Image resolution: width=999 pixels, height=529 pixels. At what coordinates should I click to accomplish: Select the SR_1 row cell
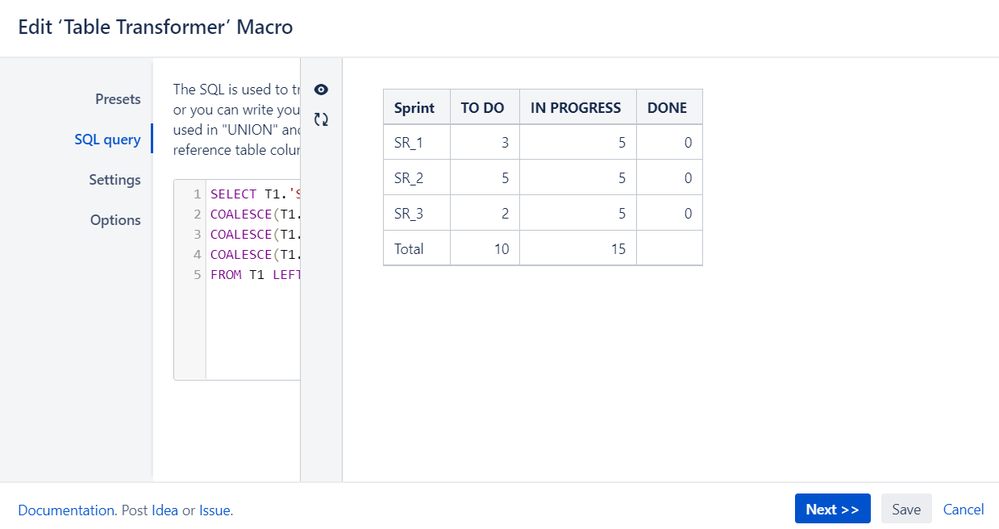(x=409, y=143)
